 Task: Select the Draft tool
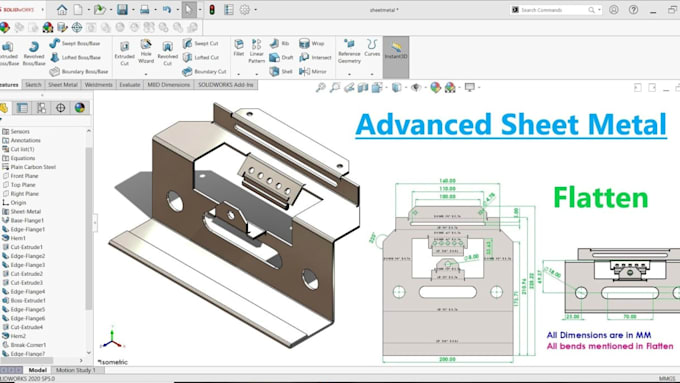[281, 57]
